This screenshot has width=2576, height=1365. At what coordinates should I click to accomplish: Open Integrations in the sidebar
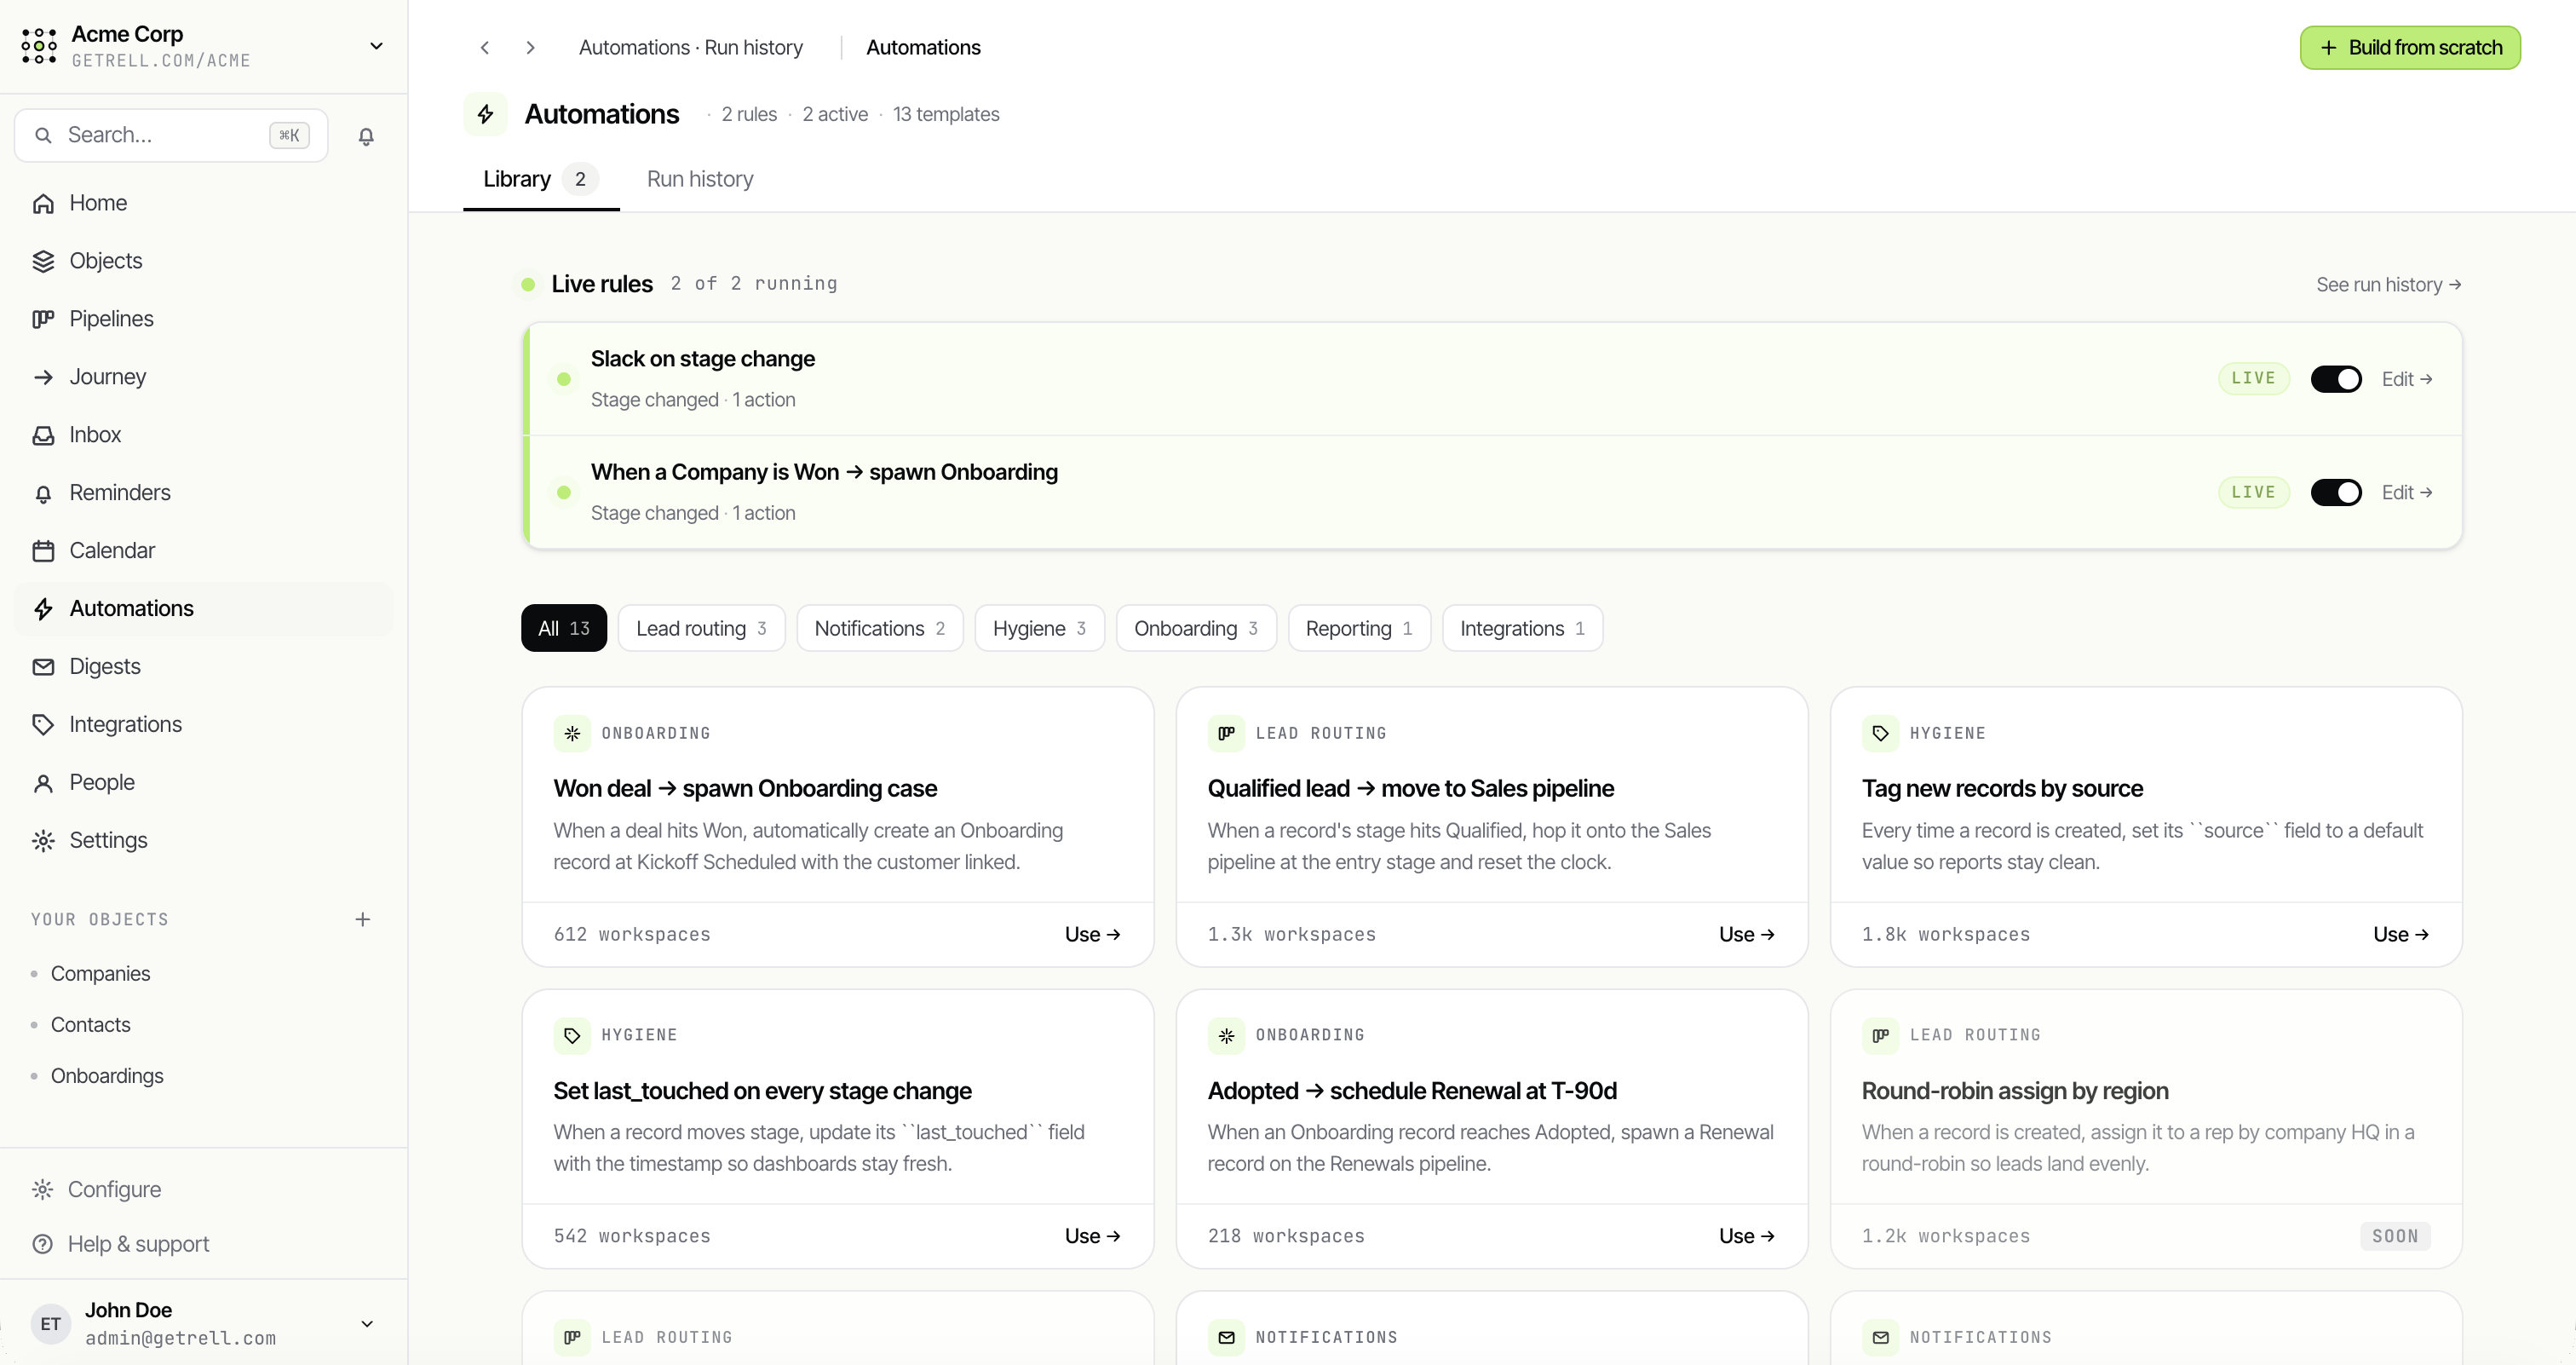[x=204, y=725]
